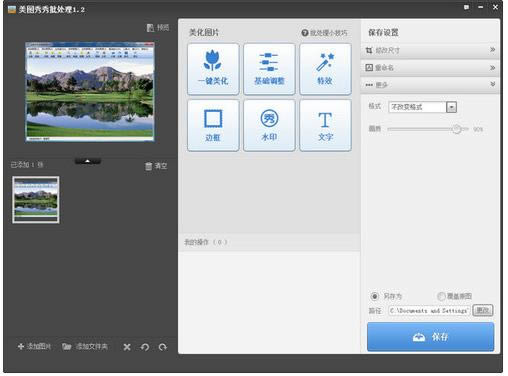
Task: Select the 特效 magic wand effects tool
Action: [325, 69]
